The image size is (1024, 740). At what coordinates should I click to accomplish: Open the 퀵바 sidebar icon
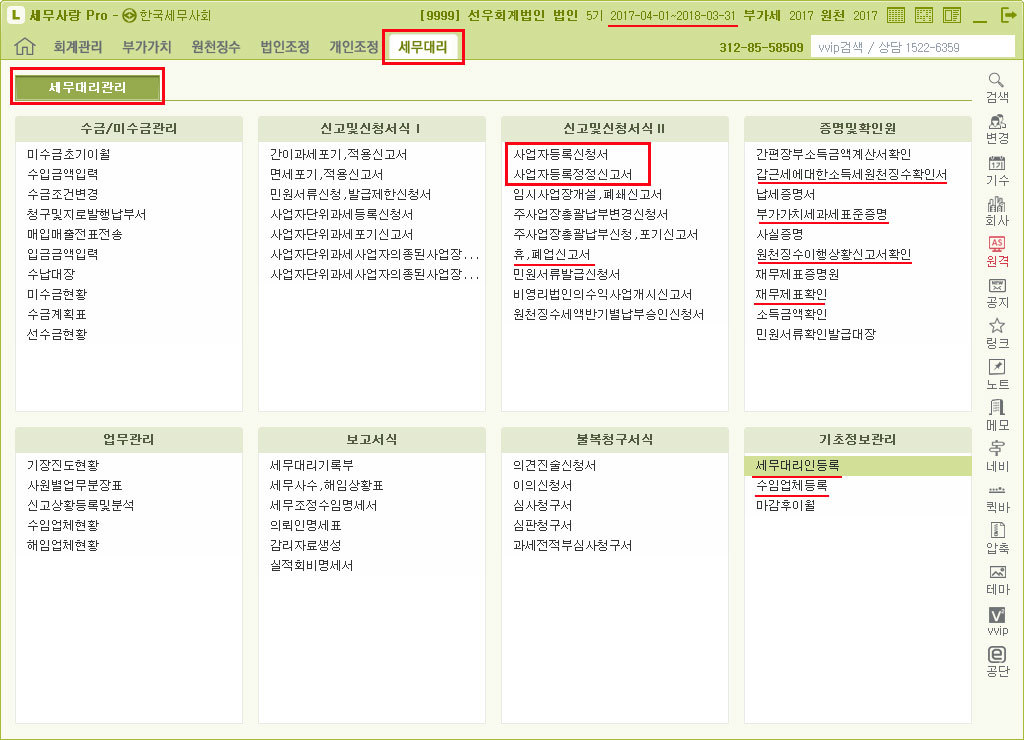(997, 498)
